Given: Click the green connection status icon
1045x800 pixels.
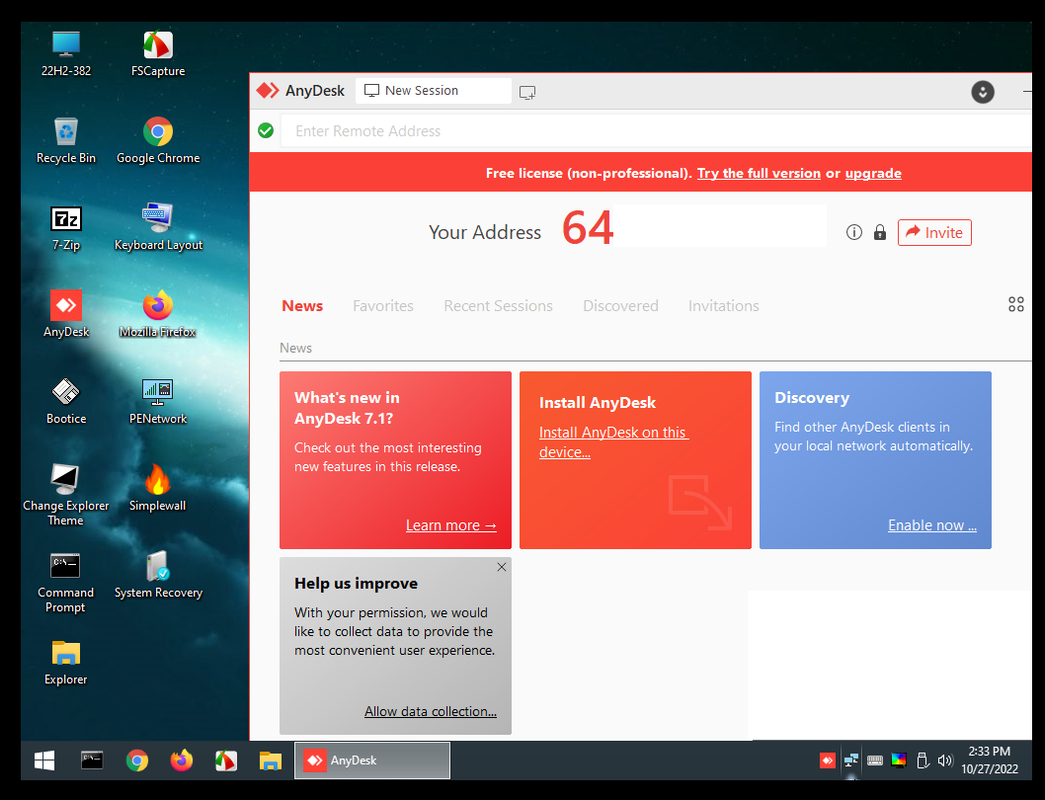Looking at the screenshot, I should (x=265, y=131).
